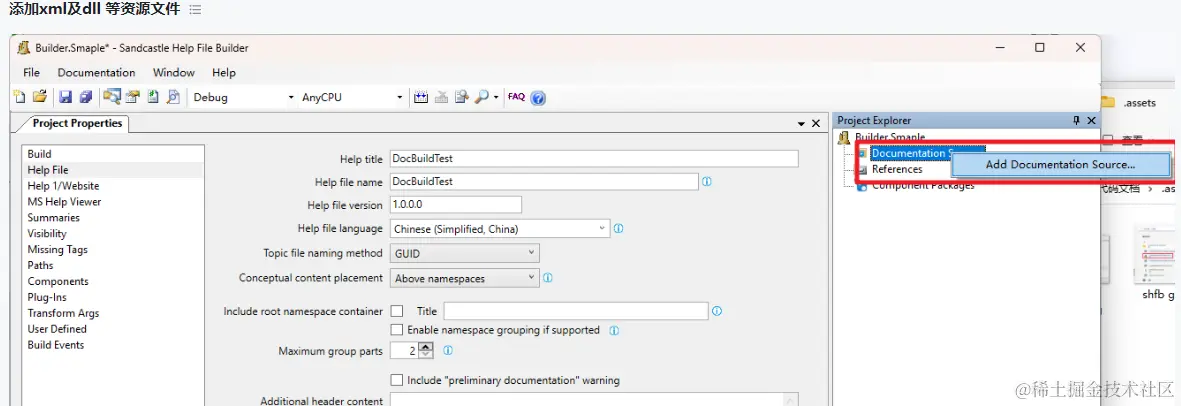The image size is (1181, 406).
Task: Open the Project Explorer toolbar icon
Action: pos(113,96)
